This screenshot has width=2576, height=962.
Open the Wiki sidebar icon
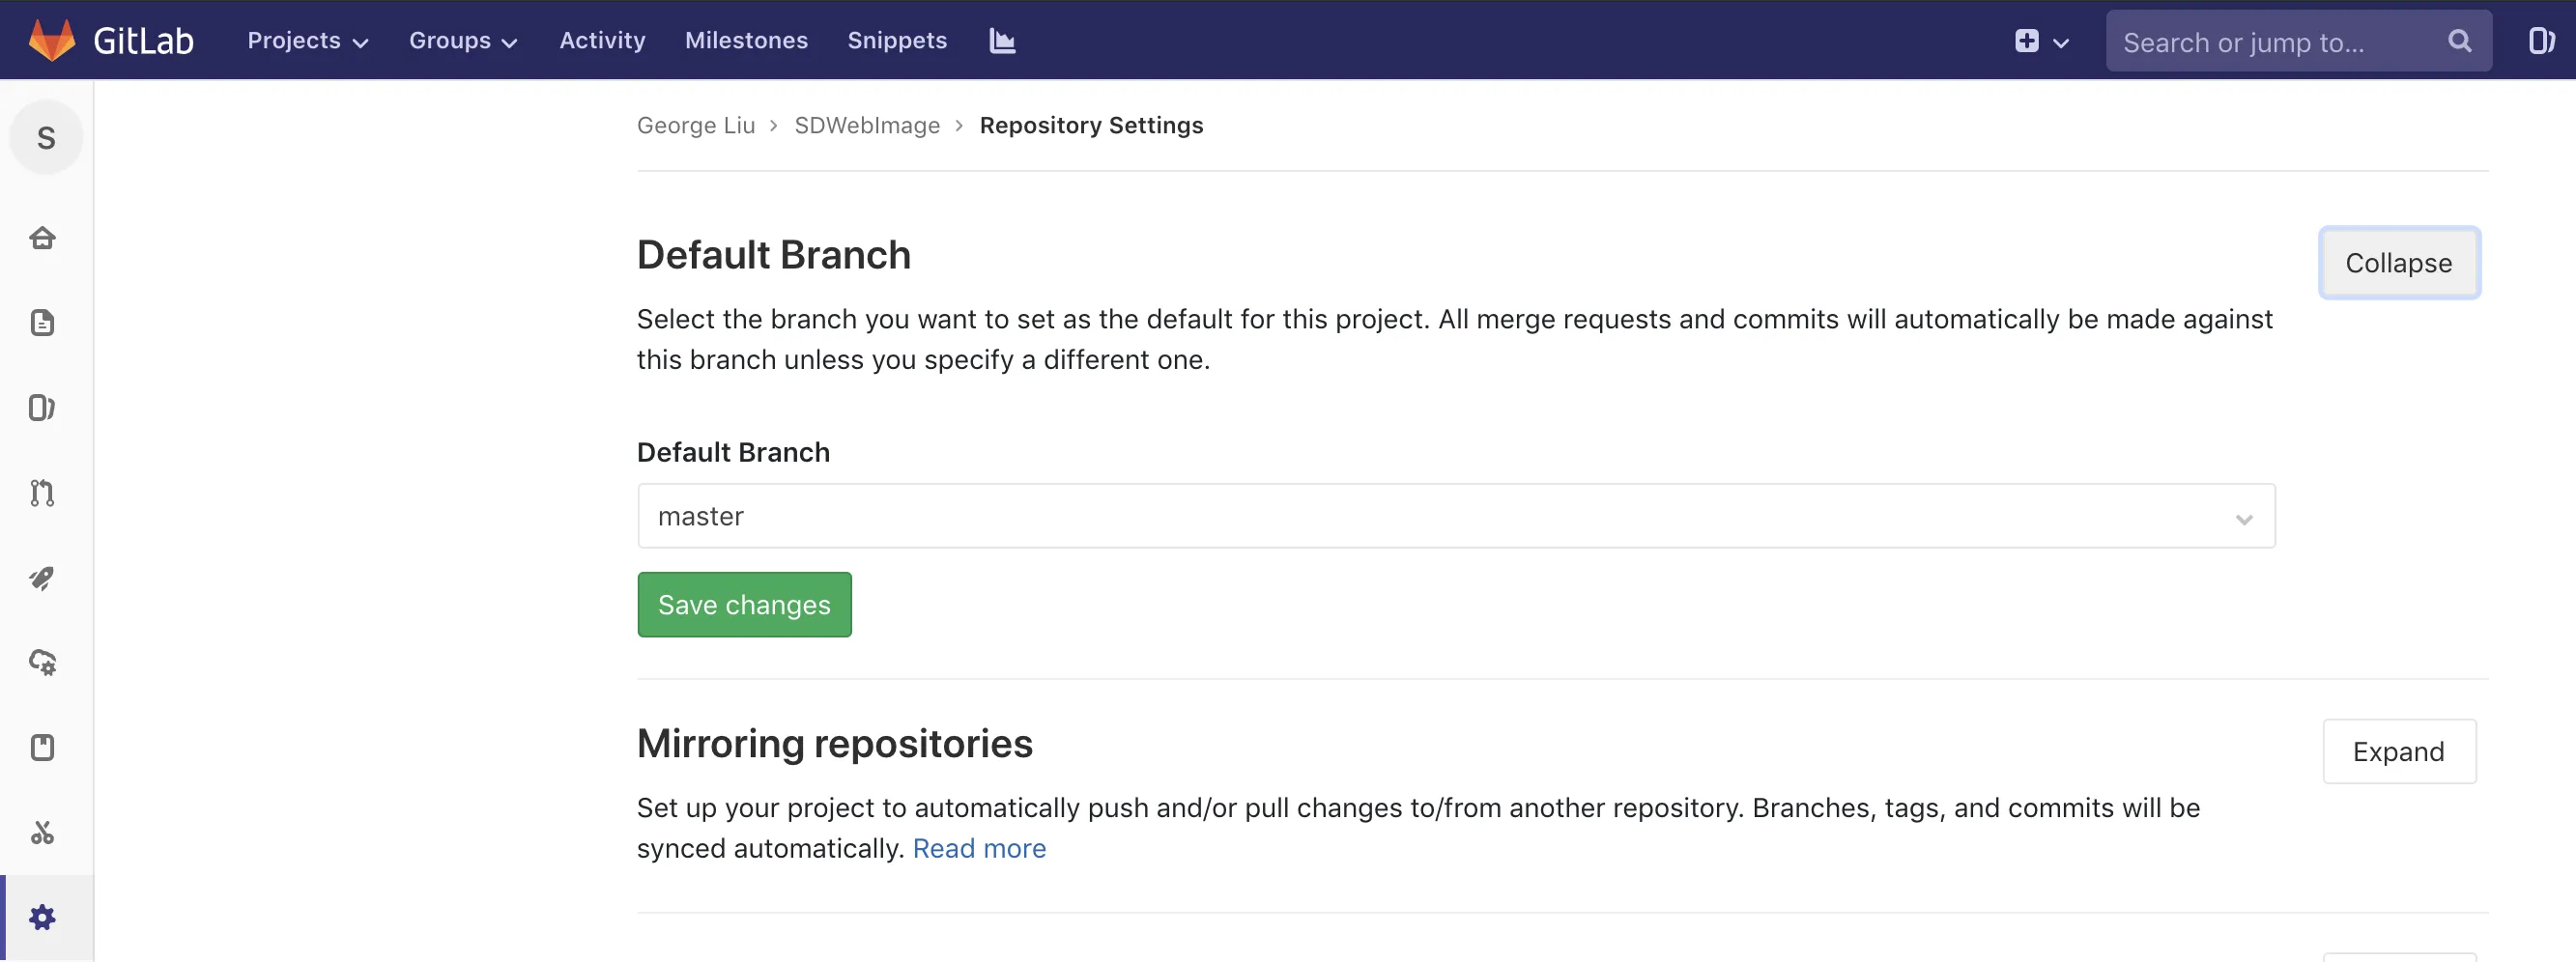click(43, 747)
